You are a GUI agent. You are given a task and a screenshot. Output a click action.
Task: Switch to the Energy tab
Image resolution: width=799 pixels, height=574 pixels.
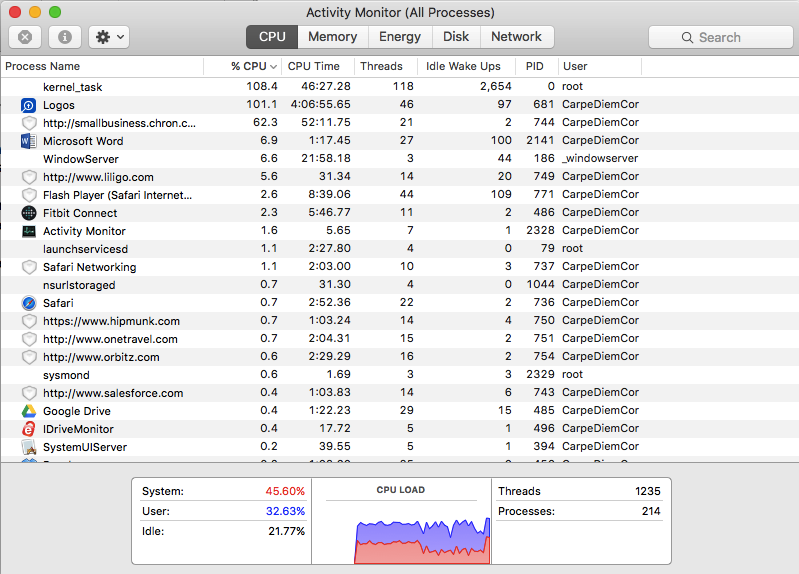click(400, 37)
